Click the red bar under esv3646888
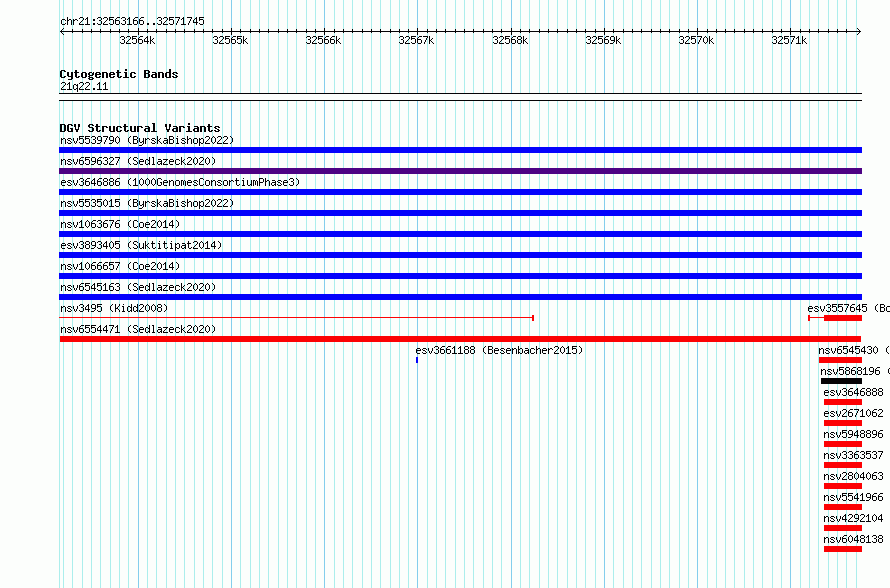The height and width of the screenshot is (588, 890). (843, 402)
